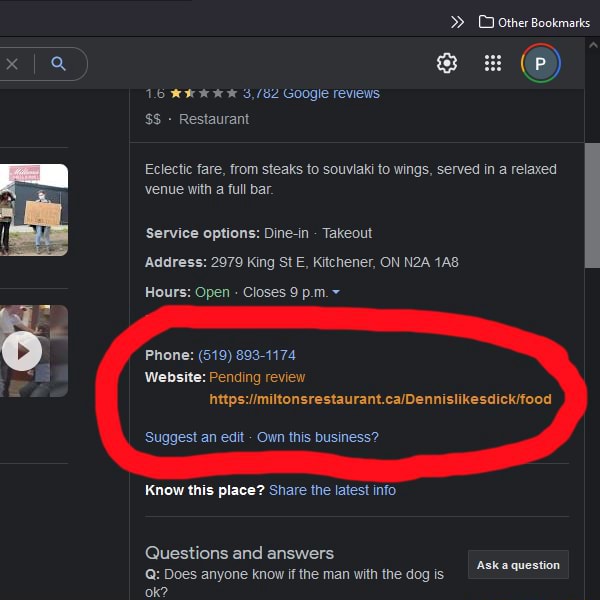Image resolution: width=600 pixels, height=600 pixels.
Task: Click the Ask a question button
Action: tap(518, 565)
